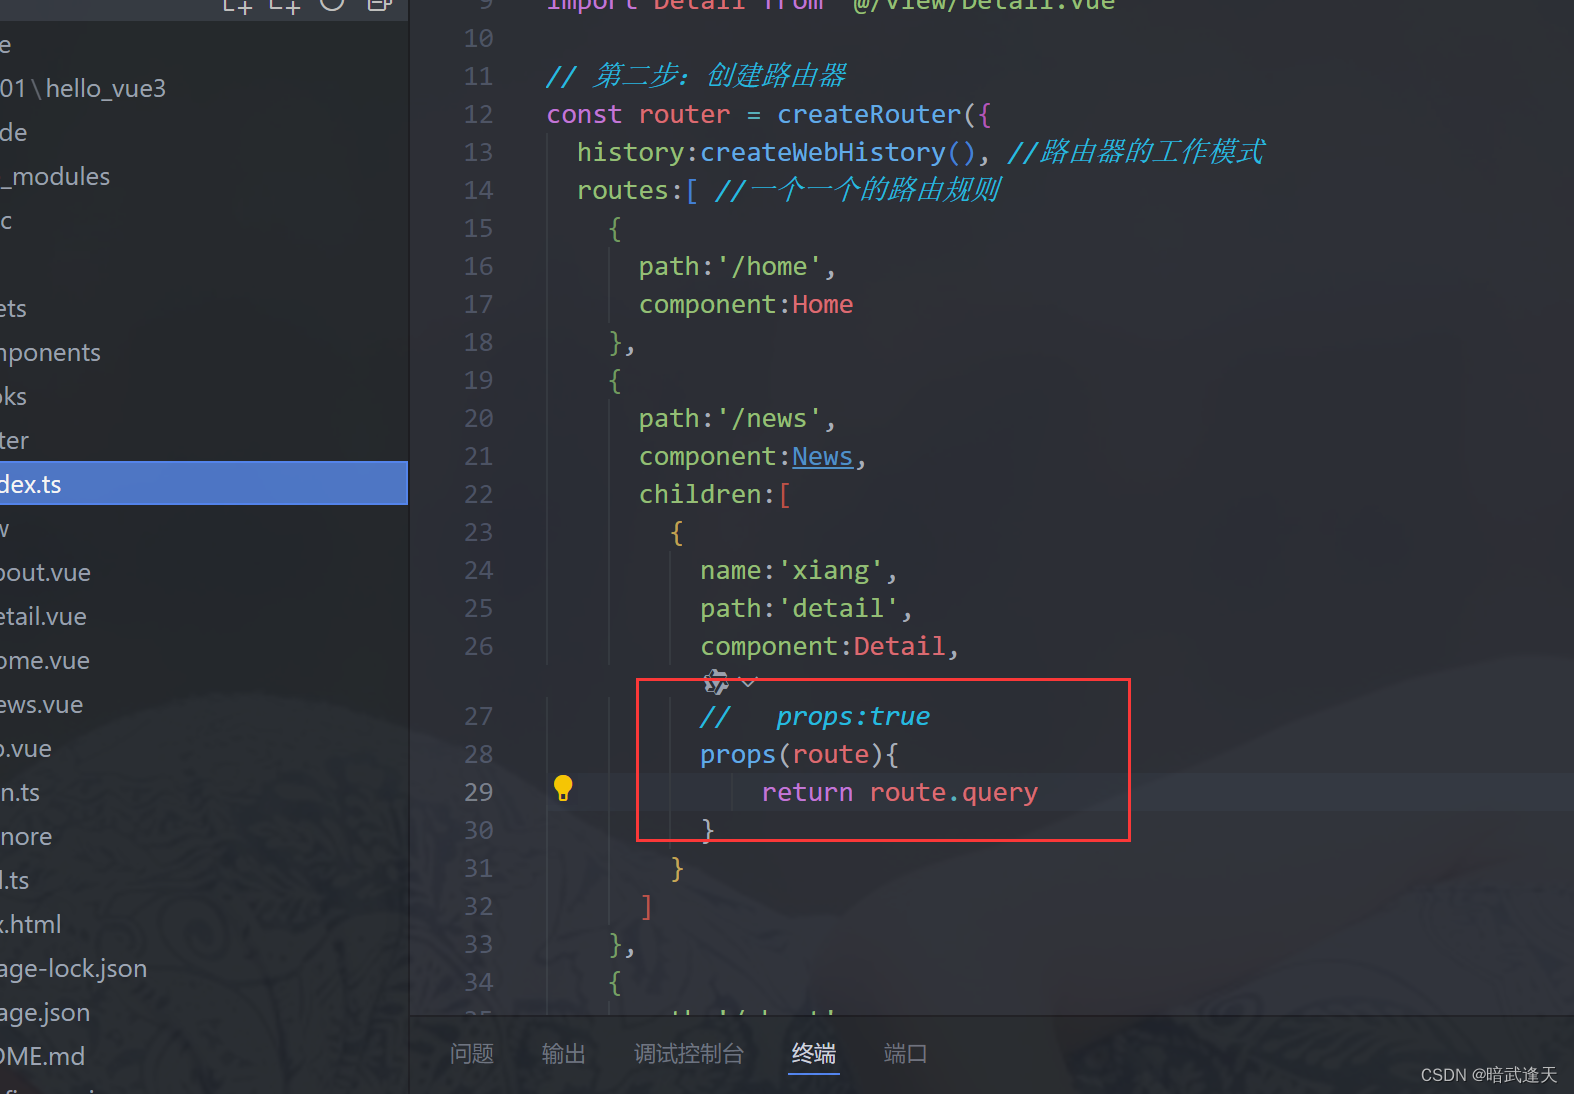
Task: Open the 'p.vue' file row in explorer
Action: 204,748
